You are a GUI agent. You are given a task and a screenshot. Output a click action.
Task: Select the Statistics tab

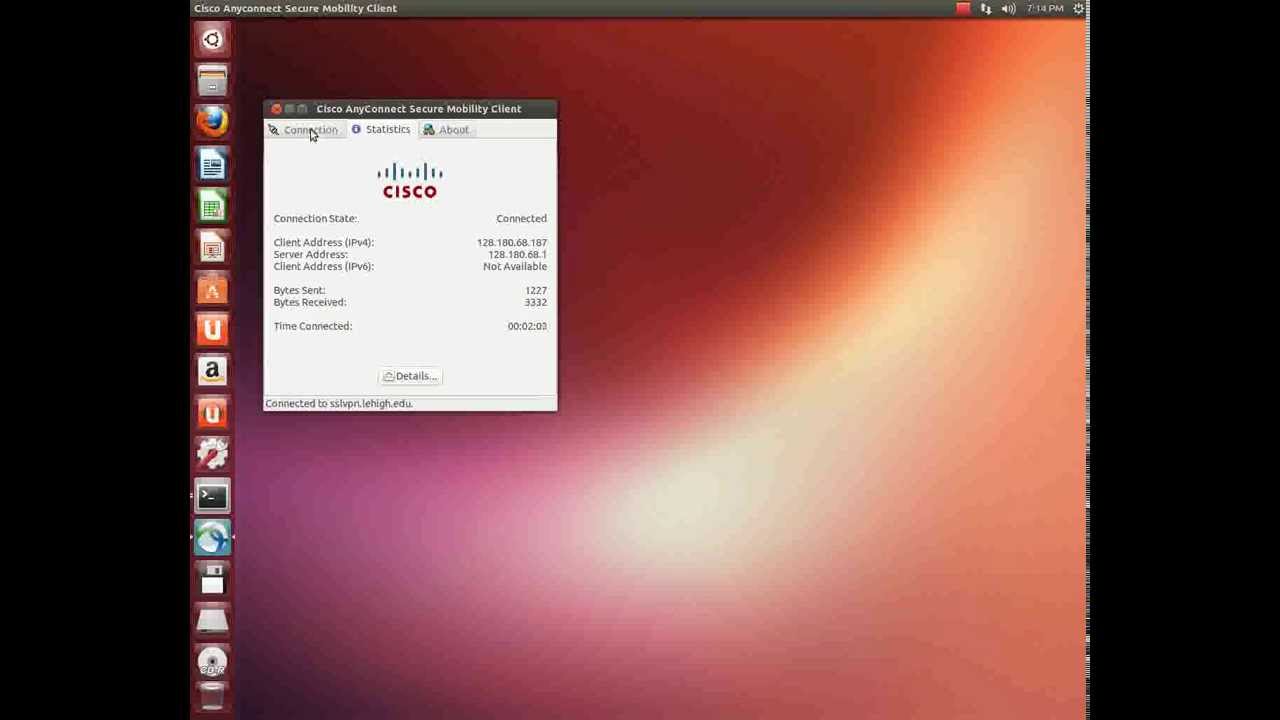380,130
